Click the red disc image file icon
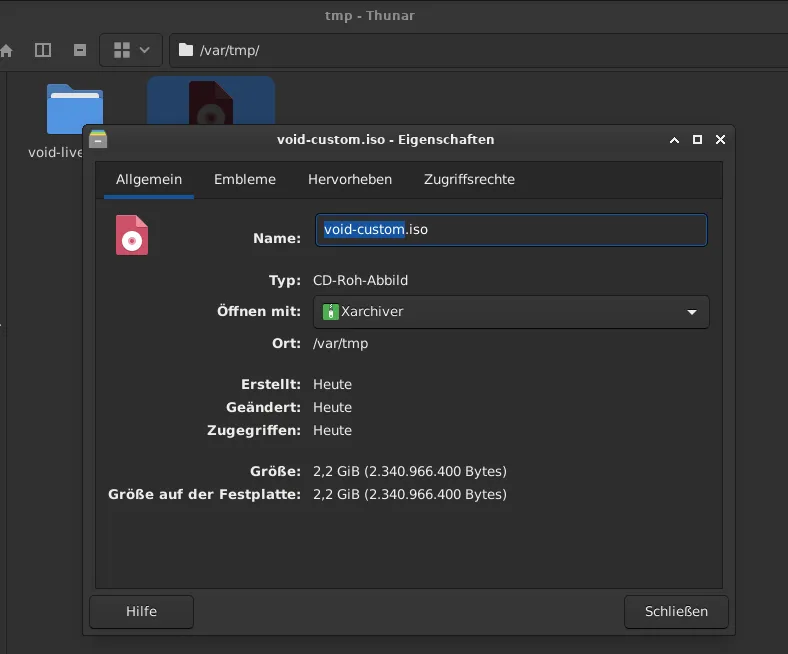 pos(132,235)
